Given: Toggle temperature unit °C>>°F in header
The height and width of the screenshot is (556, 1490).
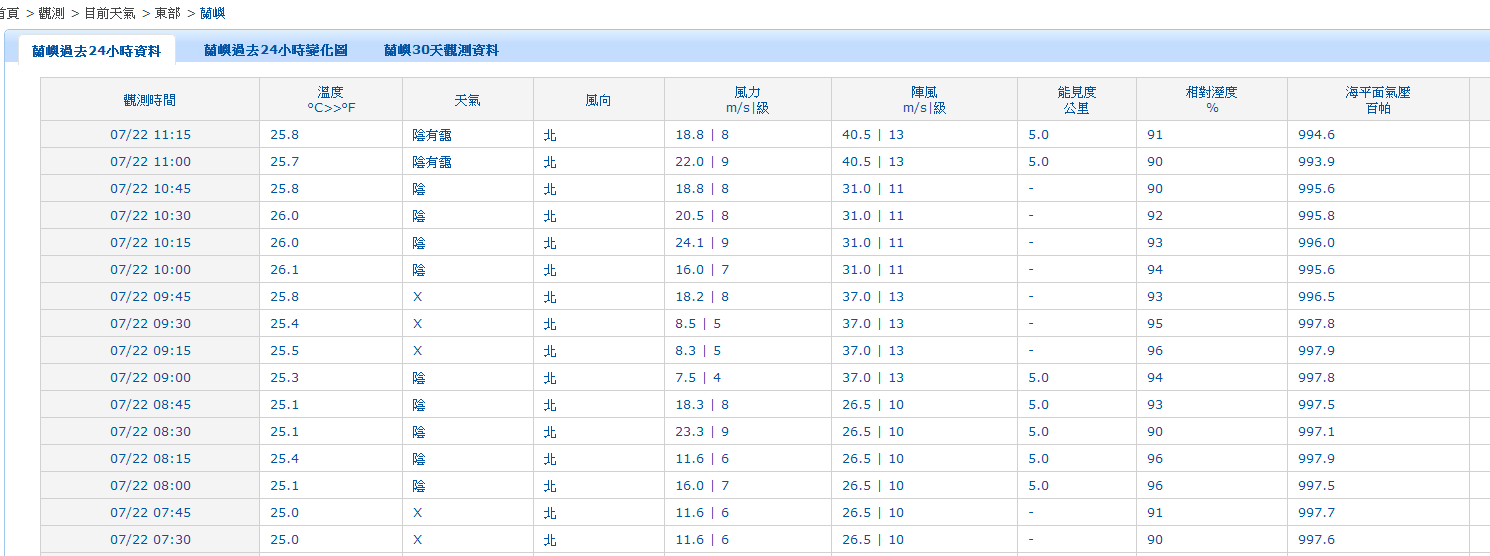Looking at the screenshot, I should (x=331, y=108).
